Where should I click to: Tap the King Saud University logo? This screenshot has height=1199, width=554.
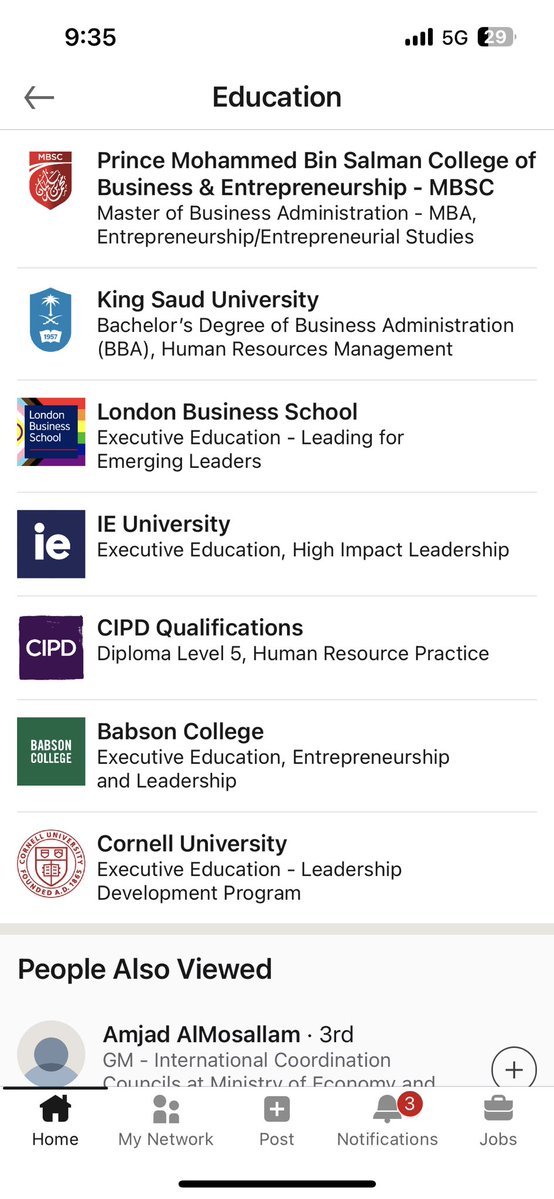[51, 320]
